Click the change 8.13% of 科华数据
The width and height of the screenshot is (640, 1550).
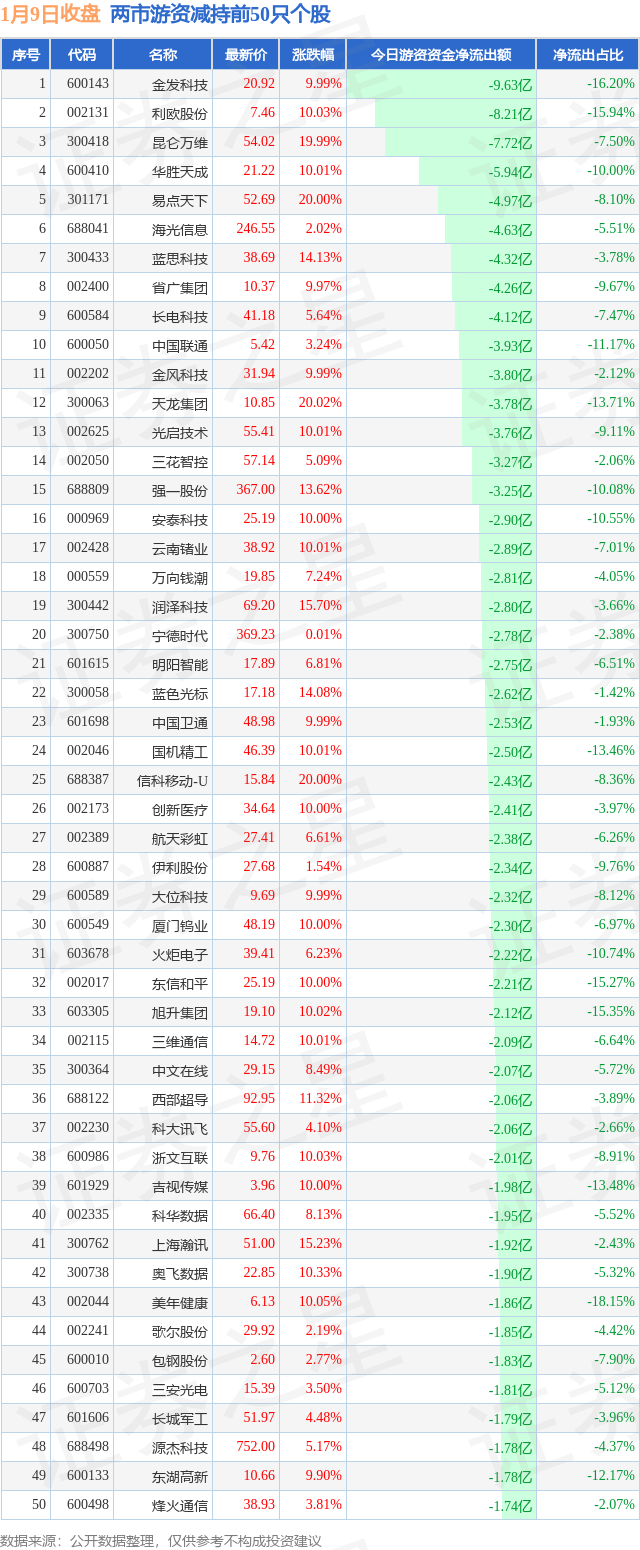pos(325,1214)
